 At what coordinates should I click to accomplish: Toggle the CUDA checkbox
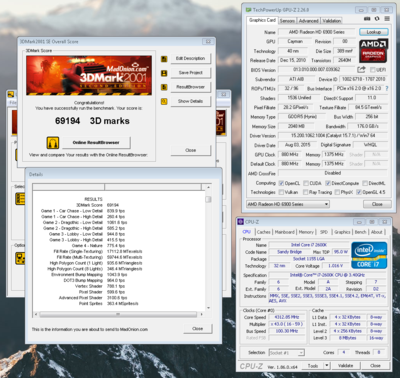coord(306,183)
